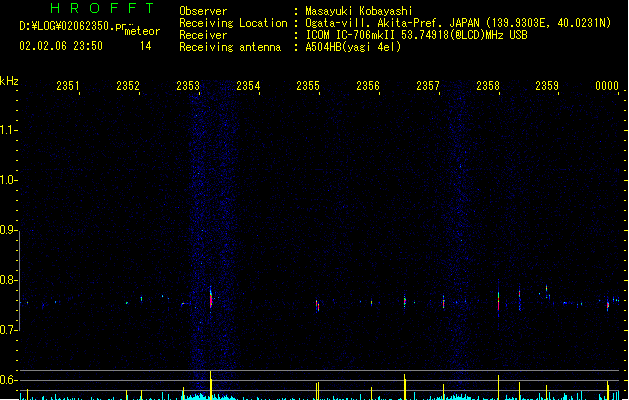Viewport: 629px width, 400px height.
Task: Click the 2356 time marker
Action: pos(368,86)
